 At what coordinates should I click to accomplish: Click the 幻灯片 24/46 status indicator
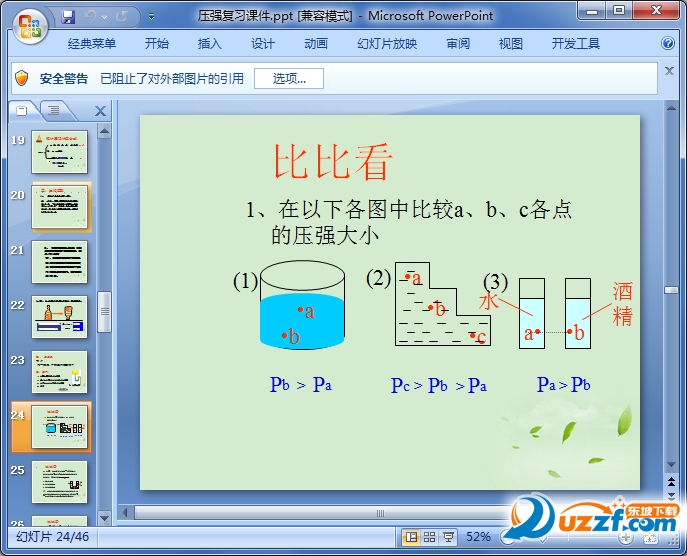(x=52, y=537)
